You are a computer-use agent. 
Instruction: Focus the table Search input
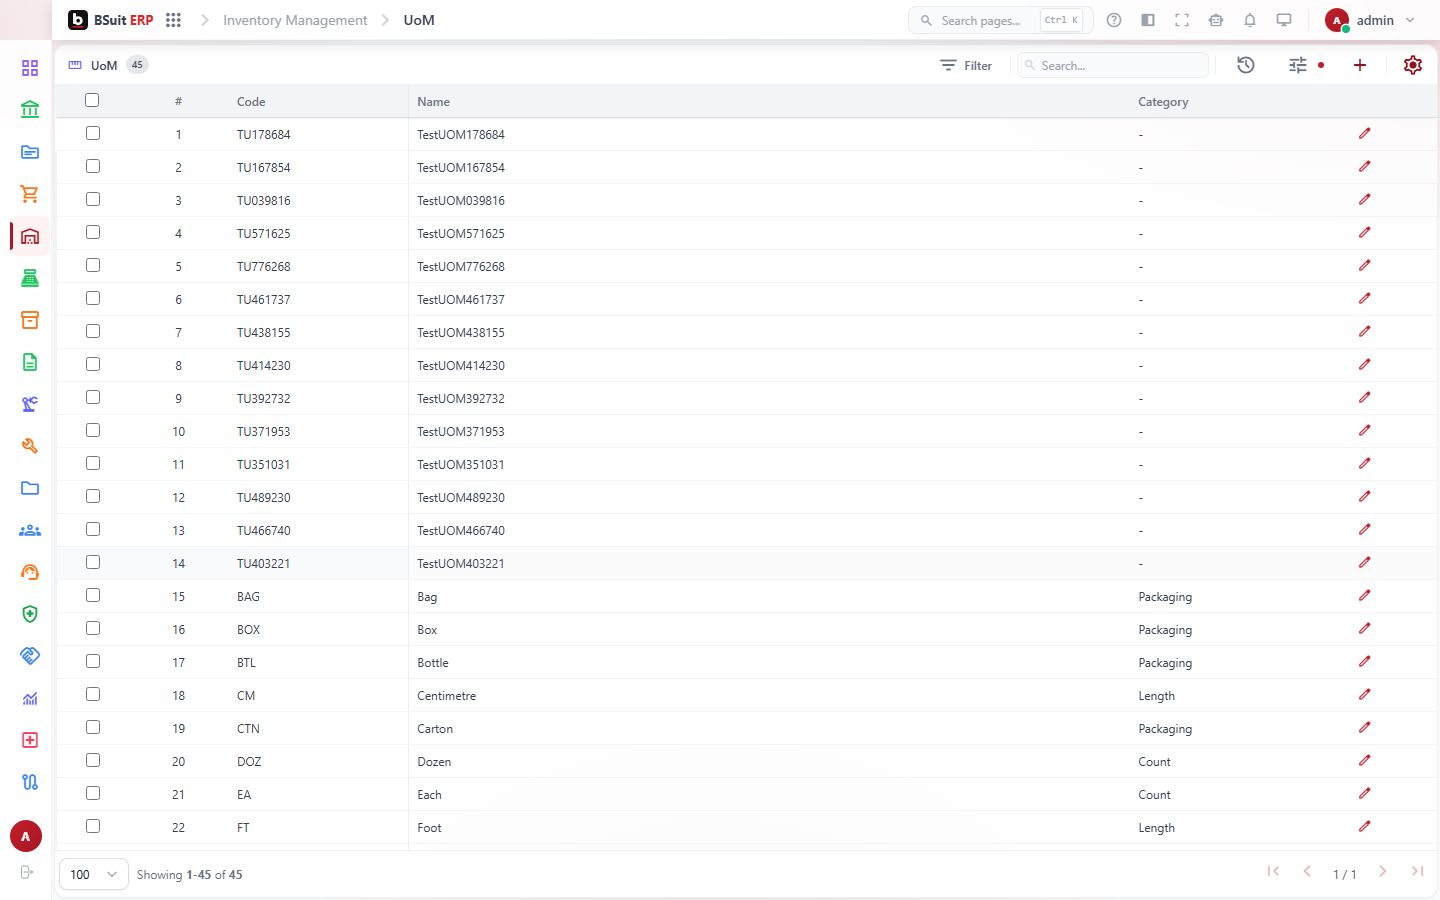1113,65
